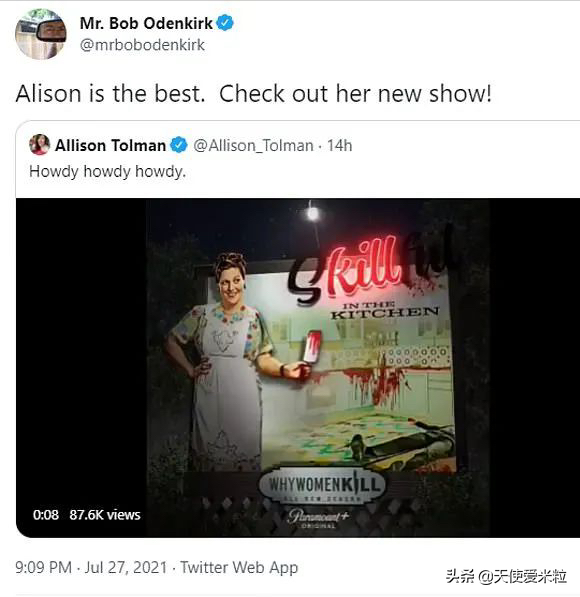Open the 14h timestamp of quoted tweet
The image size is (580, 597).
(339, 145)
